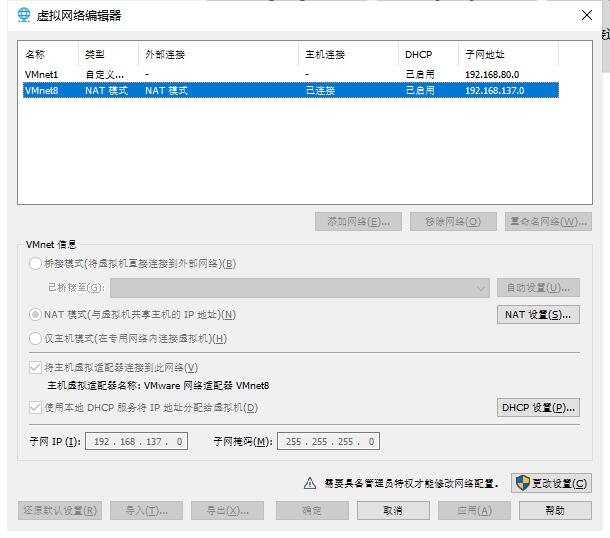Image resolution: width=610 pixels, height=538 pixels.
Task: Open NAT 设置 dialog
Action: (538, 314)
